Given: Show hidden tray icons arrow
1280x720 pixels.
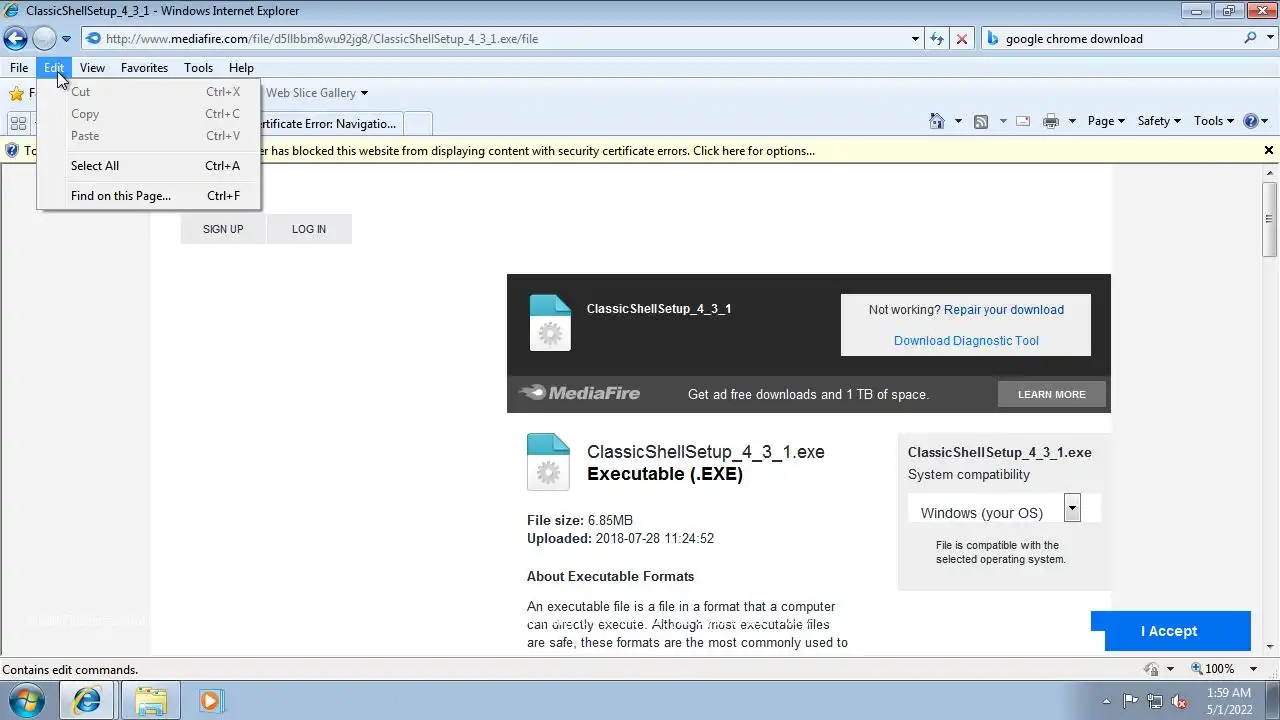Looking at the screenshot, I should click(x=1106, y=701).
